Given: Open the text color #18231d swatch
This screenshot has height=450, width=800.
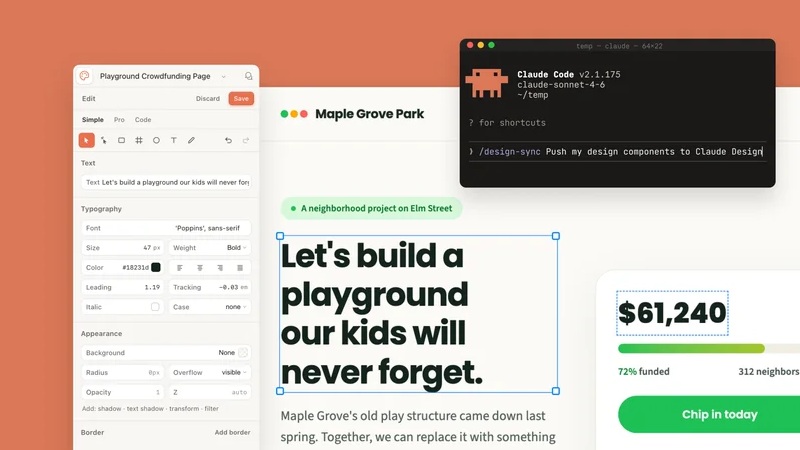Looking at the screenshot, I should [x=156, y=267].
